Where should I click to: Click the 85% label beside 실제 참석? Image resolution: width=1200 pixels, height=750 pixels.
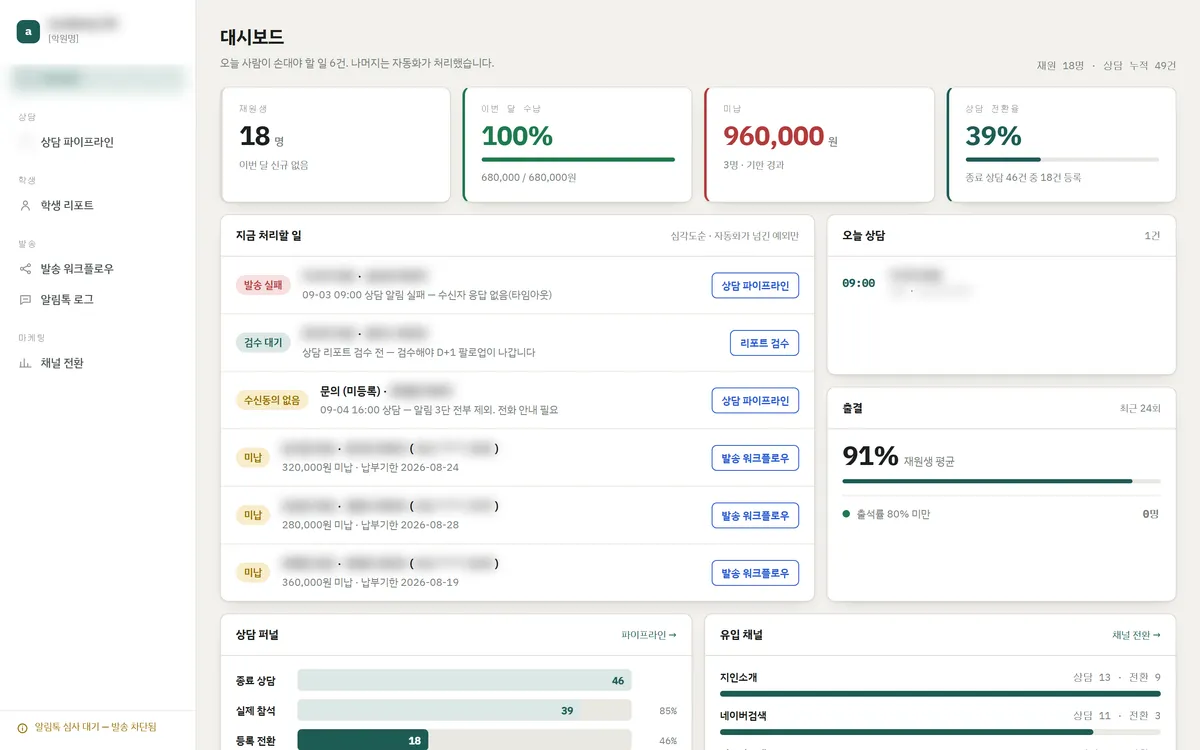point(668,711)
